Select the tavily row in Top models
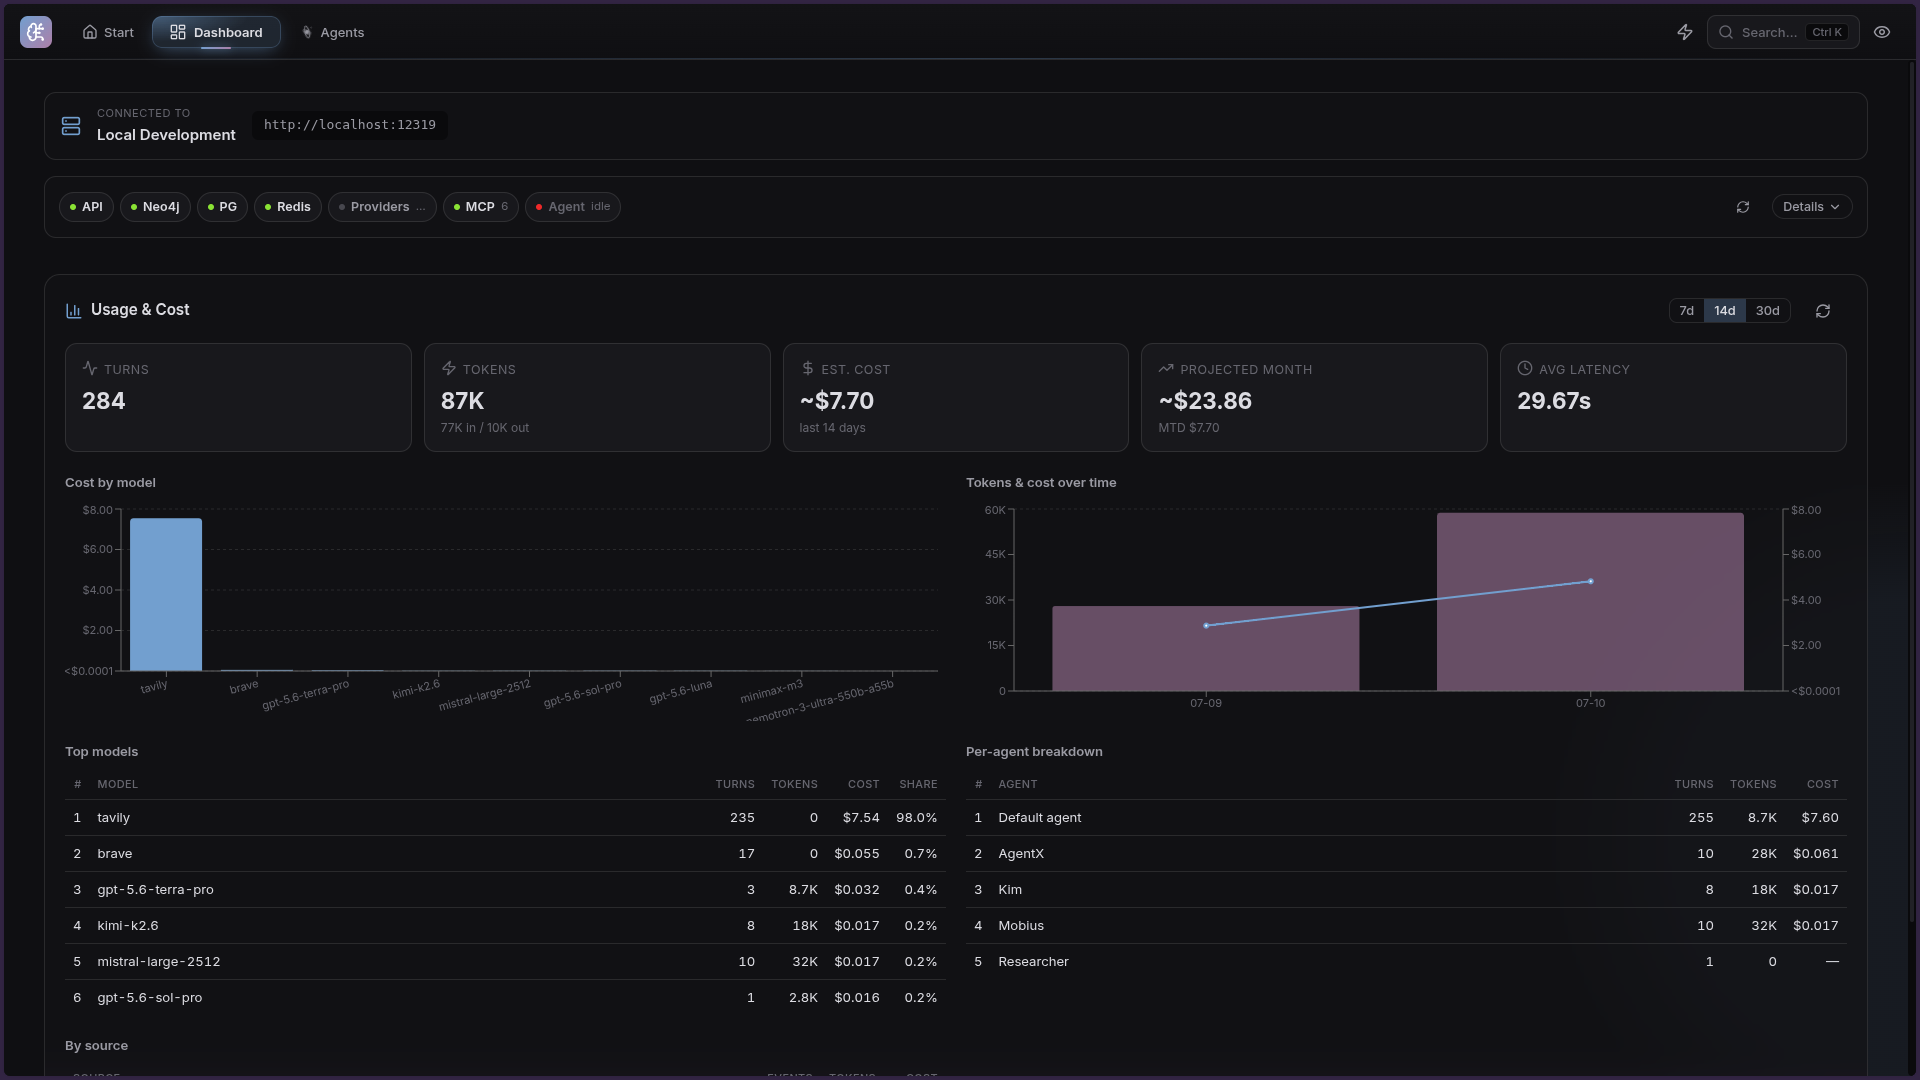The height and width of the screenshot is (1080, 1920). [505, 818]
